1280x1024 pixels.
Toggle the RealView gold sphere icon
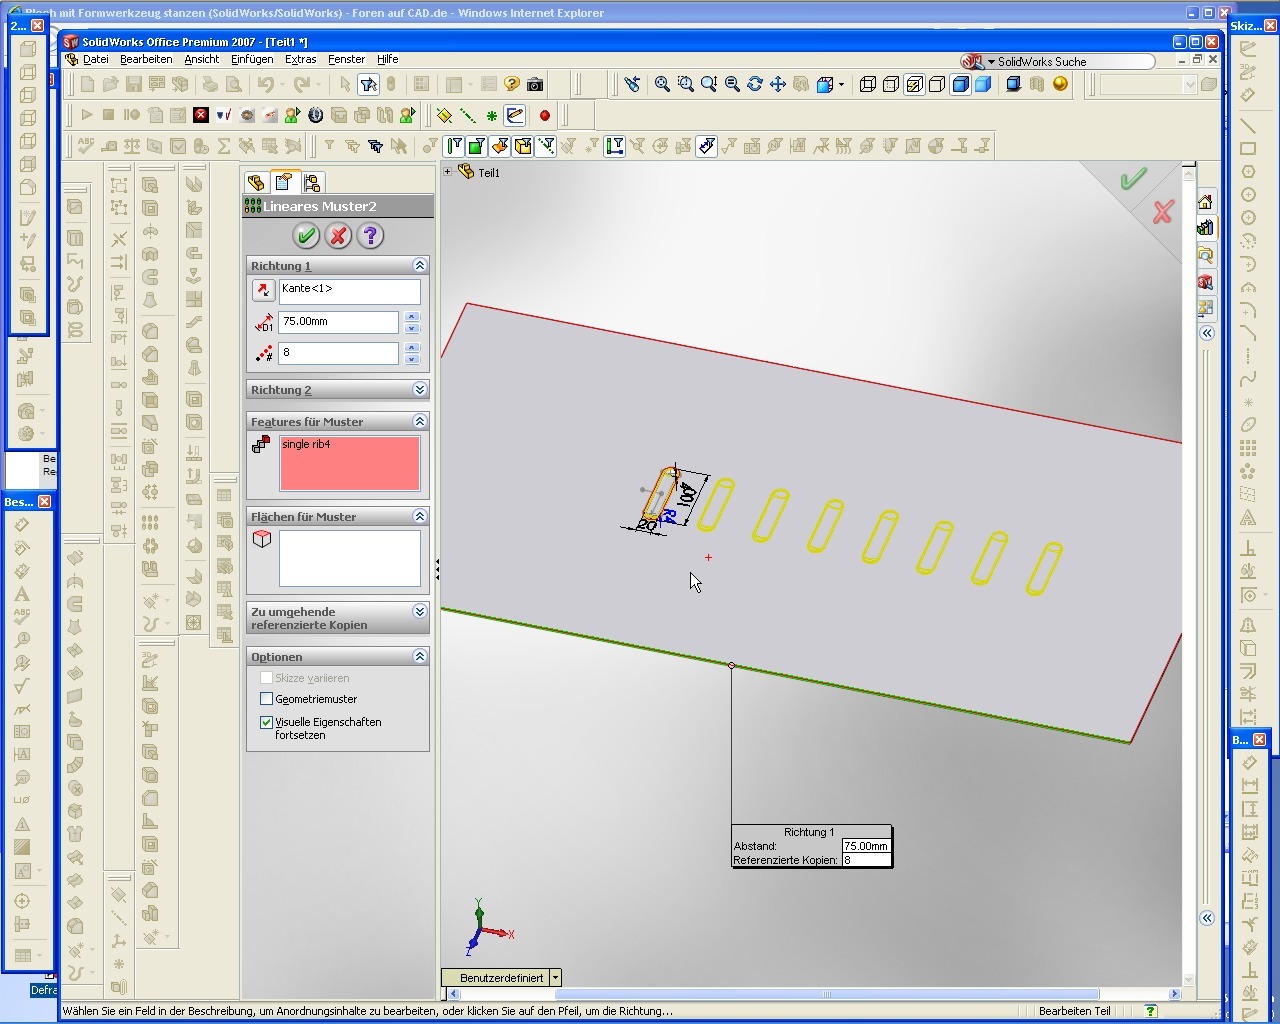click(x=1060, y=85)
